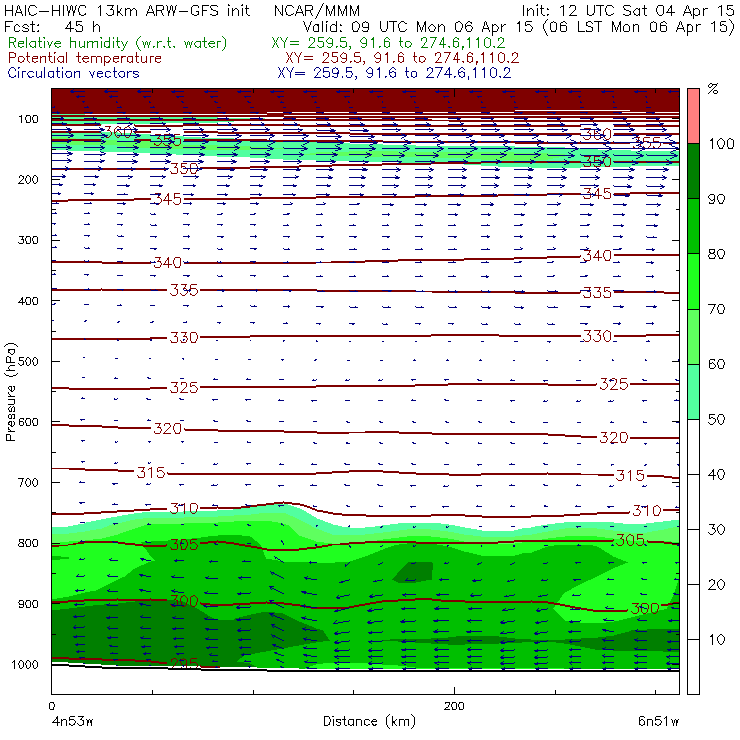This screenshot has width=740, height=740.
Task: Click the colorbar "10" label
Action: coord(716,639)
